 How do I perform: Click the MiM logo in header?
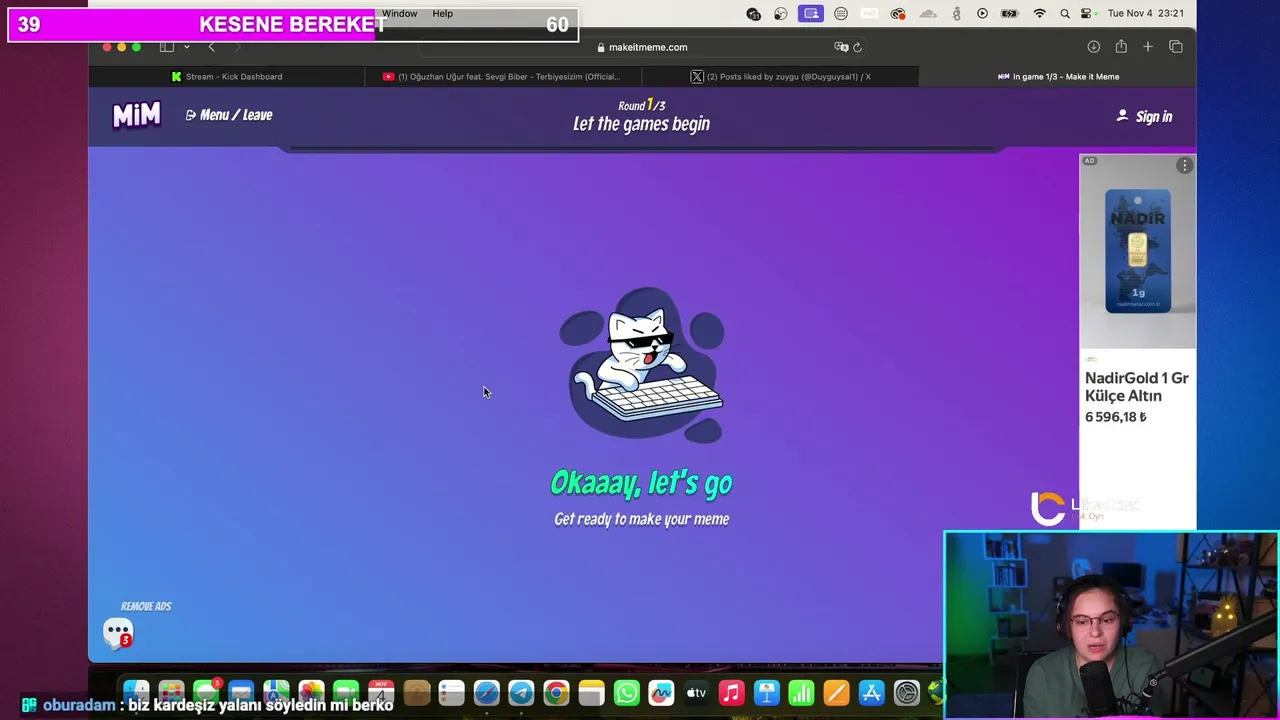pyautogui.click(x=137, y=115)
